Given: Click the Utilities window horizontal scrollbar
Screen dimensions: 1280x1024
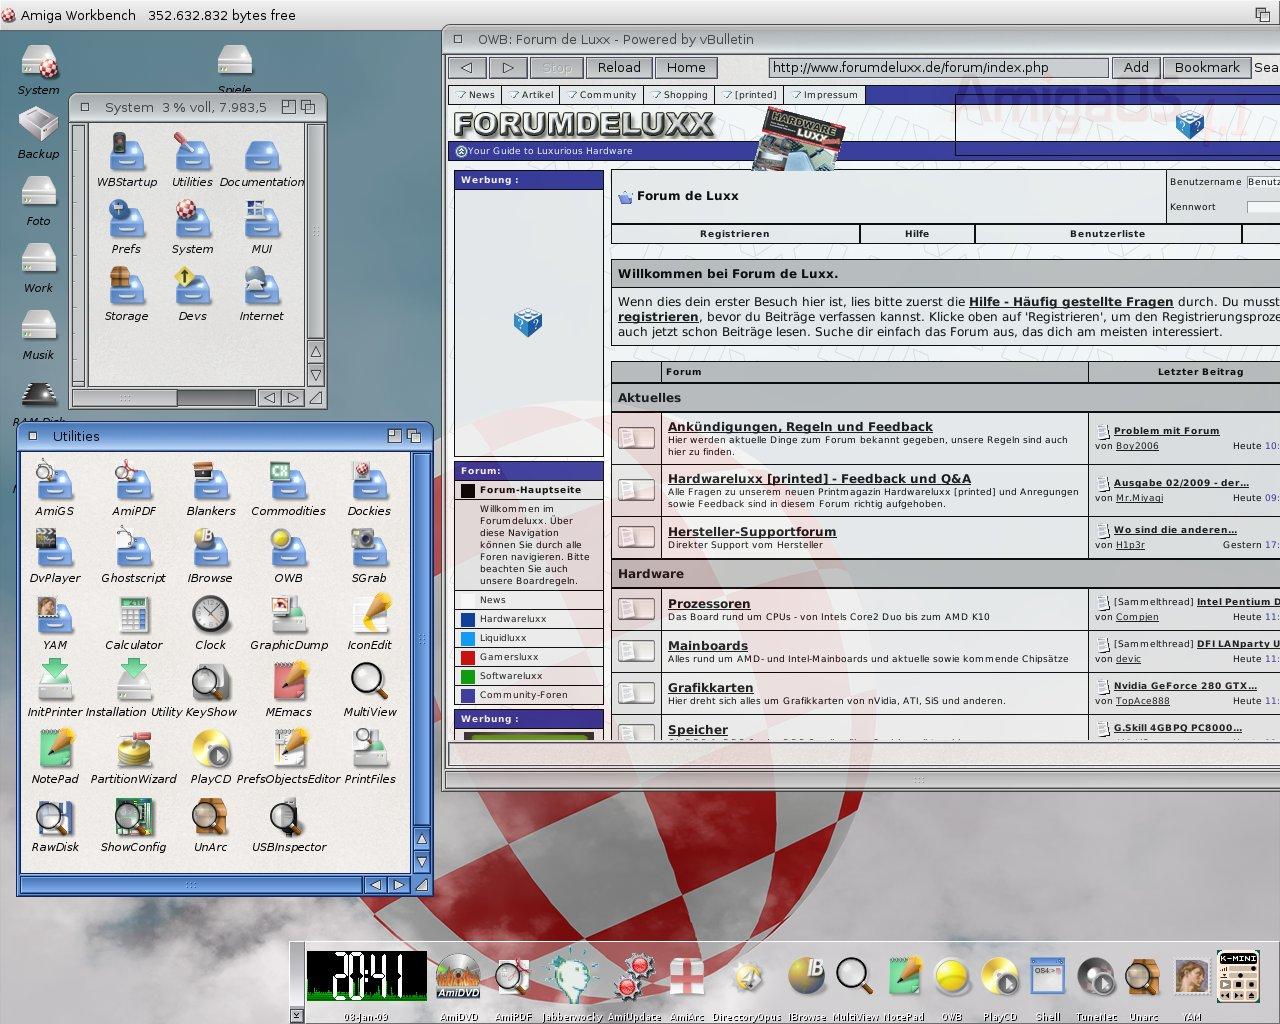Looking at the screenshot, I should (190, 885).
